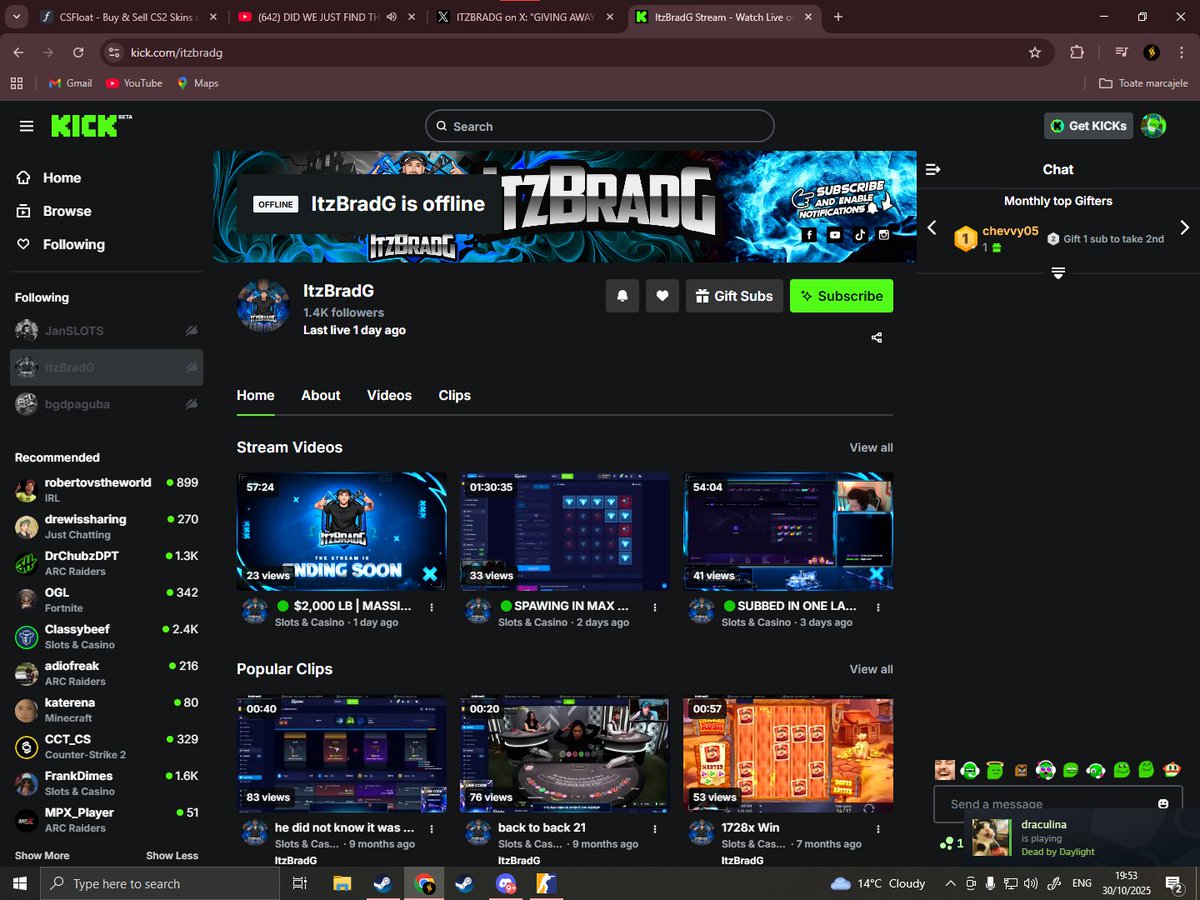
Task: Go to the KICK logo homepage
Action: 91,126
